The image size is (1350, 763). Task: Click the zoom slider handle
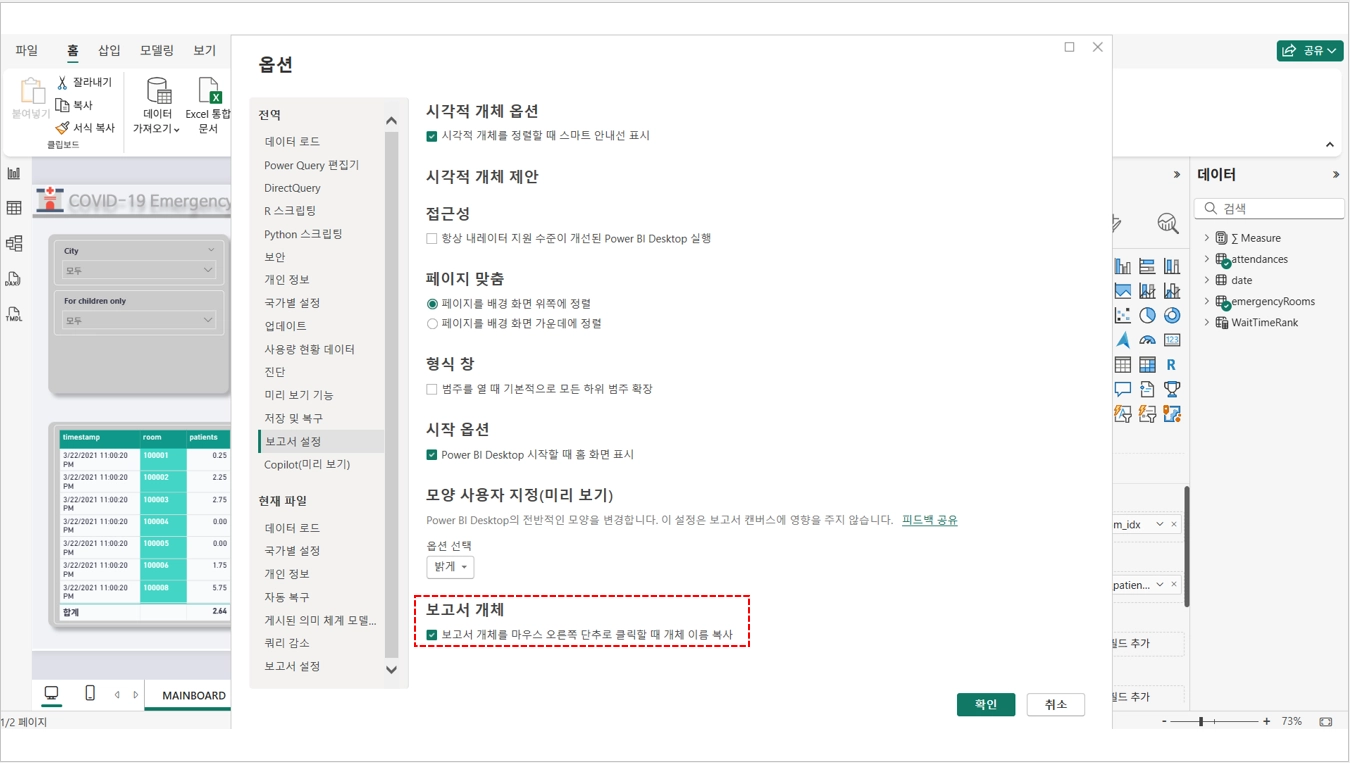click(x=1201, y=721)
